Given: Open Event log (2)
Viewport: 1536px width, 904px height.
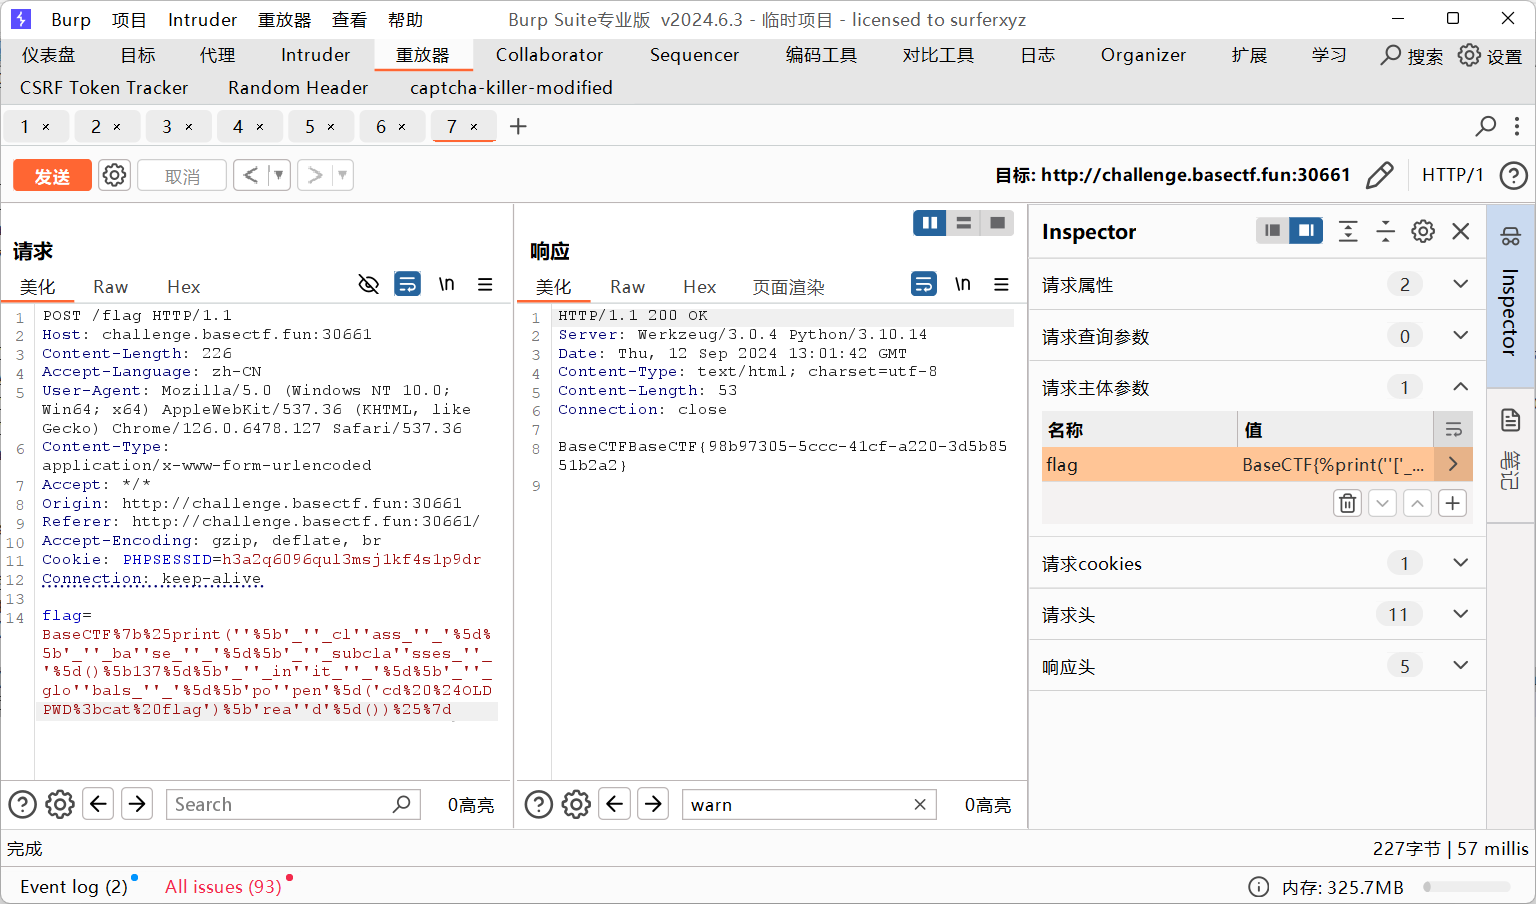Looking at the screenshot, I should [x=74, y=887].
